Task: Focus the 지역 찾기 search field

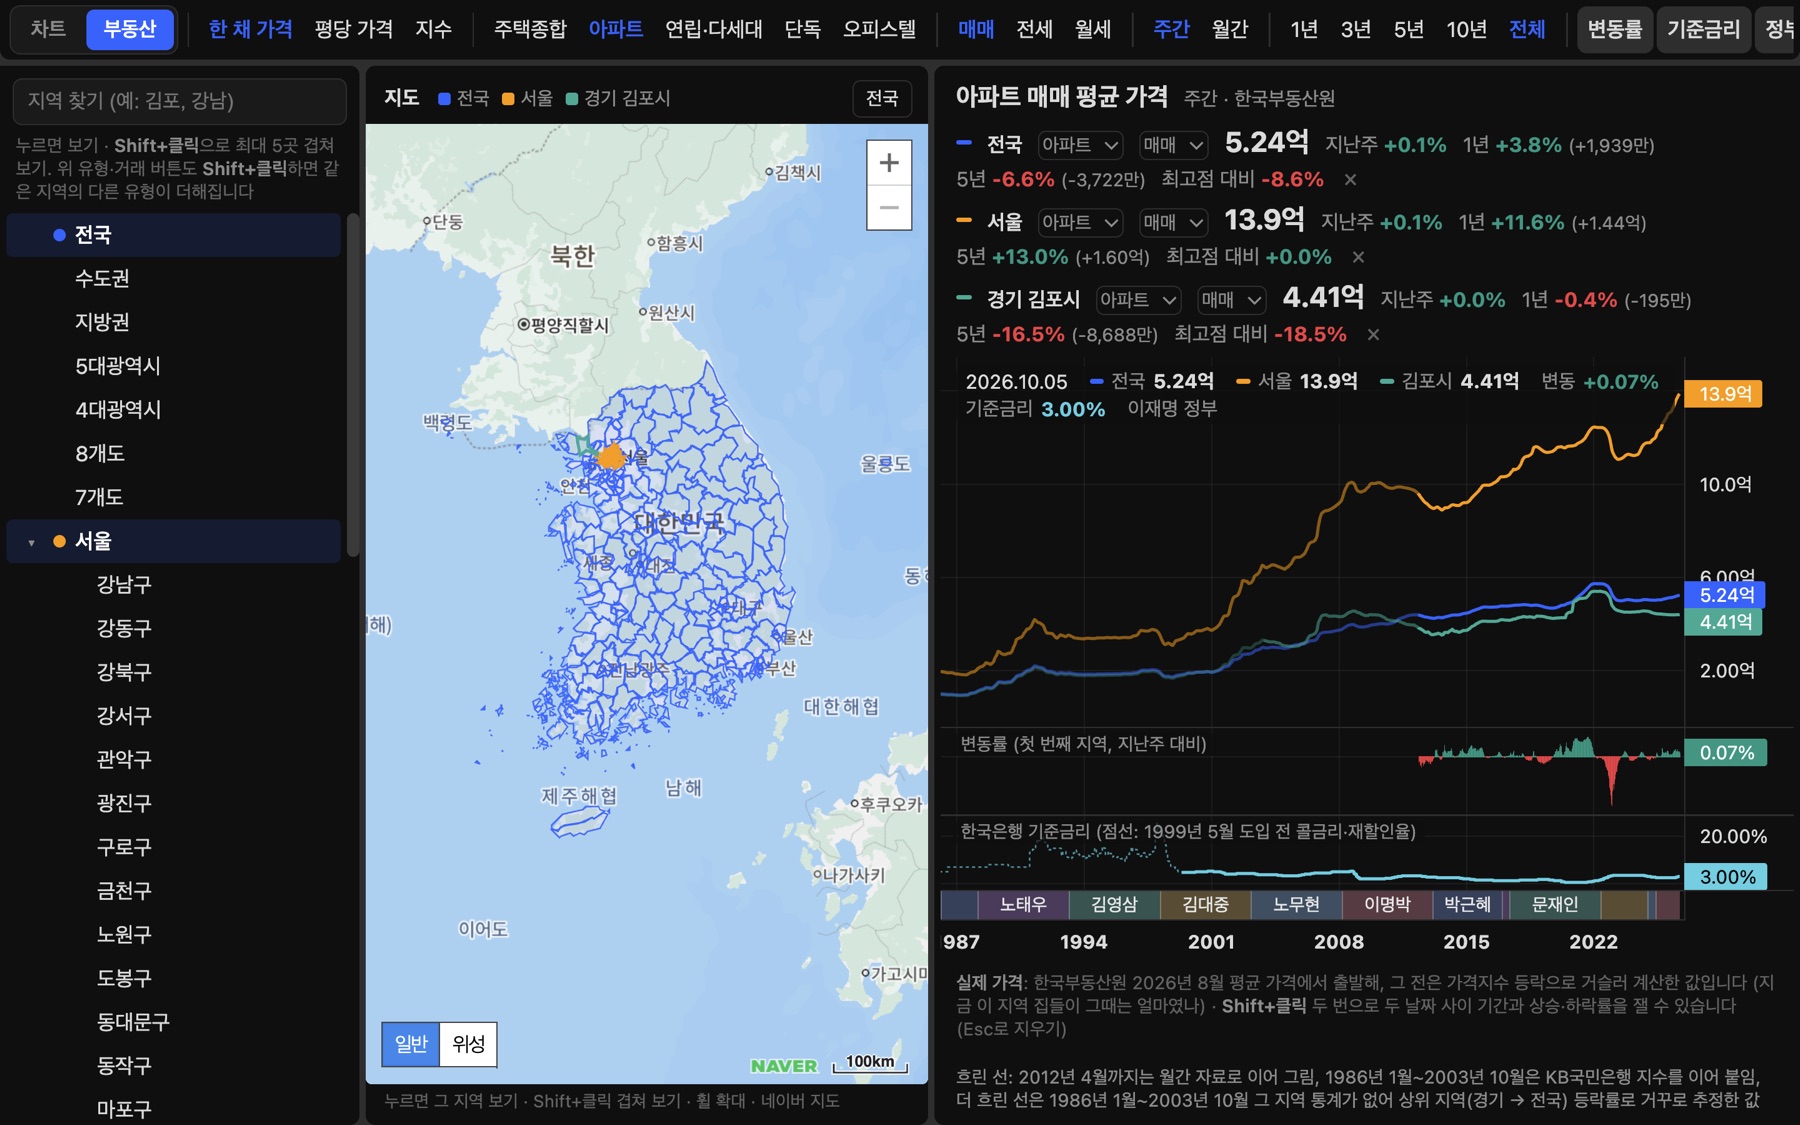Action: [180, 101]
